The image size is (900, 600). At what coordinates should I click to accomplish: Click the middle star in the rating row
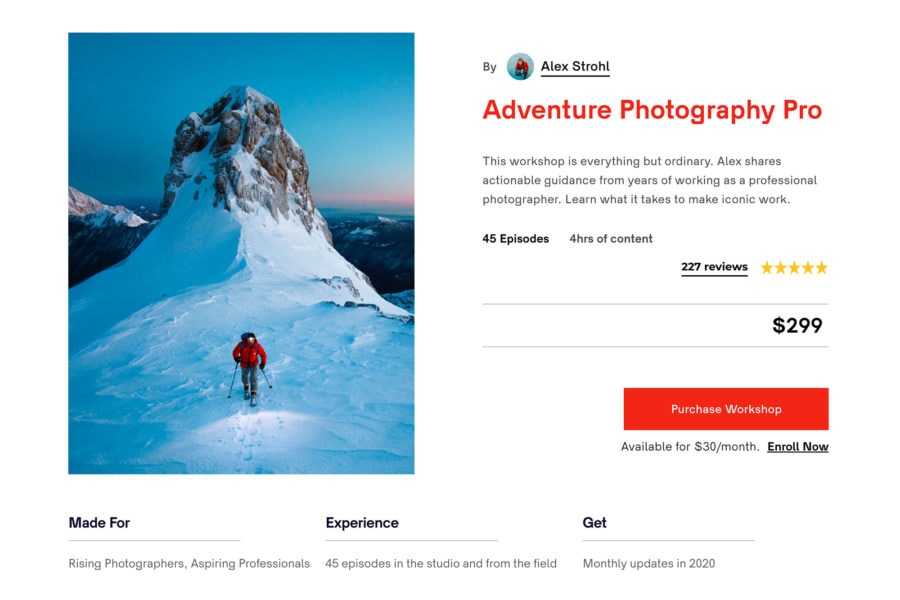794,267
